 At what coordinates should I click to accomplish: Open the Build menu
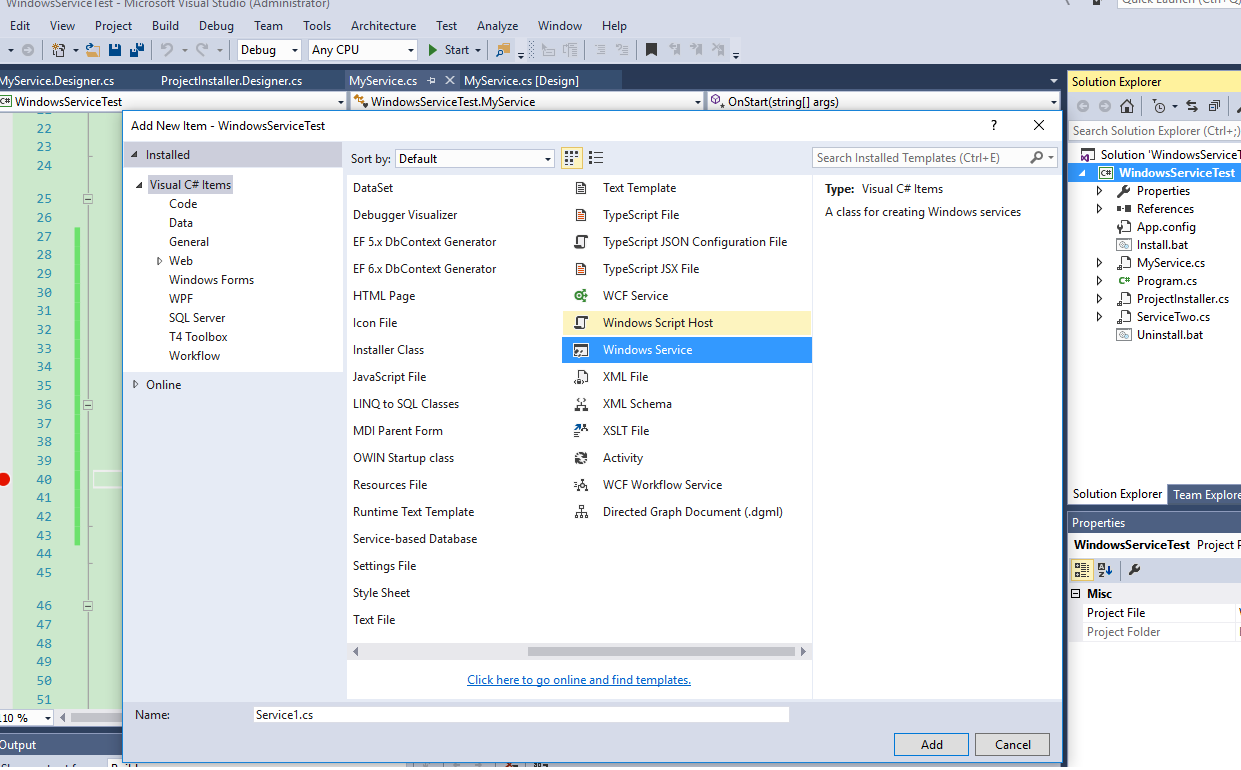click(165, 26)
